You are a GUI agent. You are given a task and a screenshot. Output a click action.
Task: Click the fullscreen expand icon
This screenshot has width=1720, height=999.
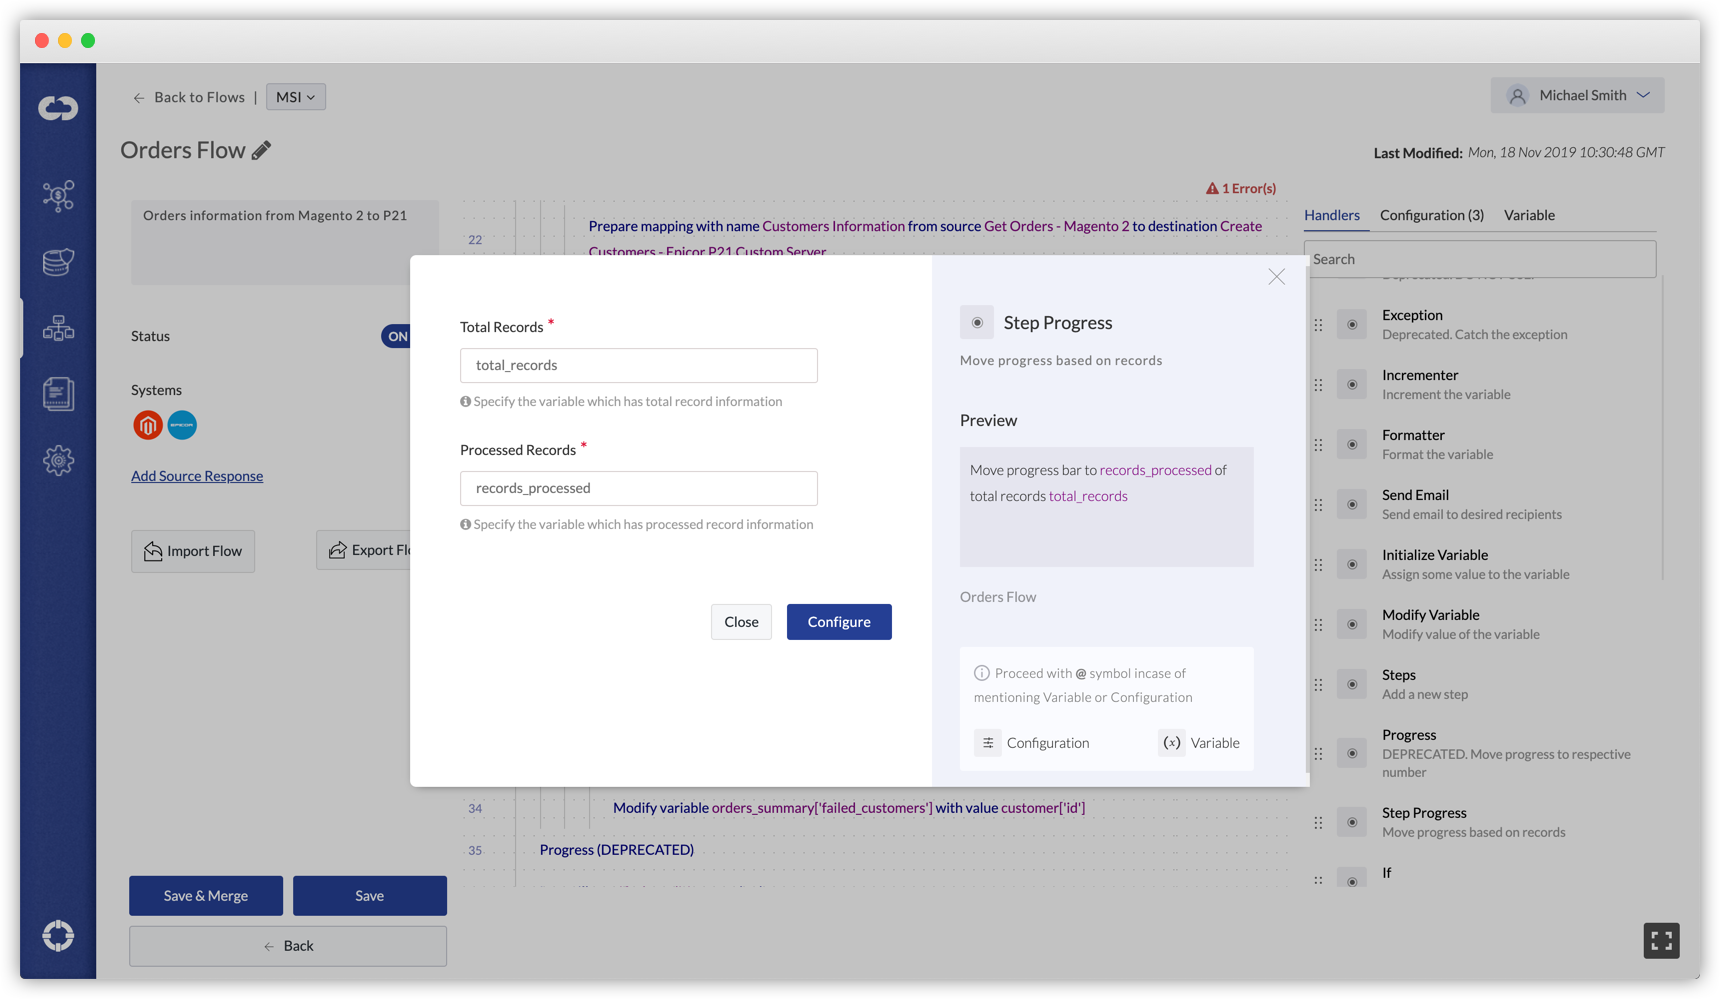point(1661,941)
